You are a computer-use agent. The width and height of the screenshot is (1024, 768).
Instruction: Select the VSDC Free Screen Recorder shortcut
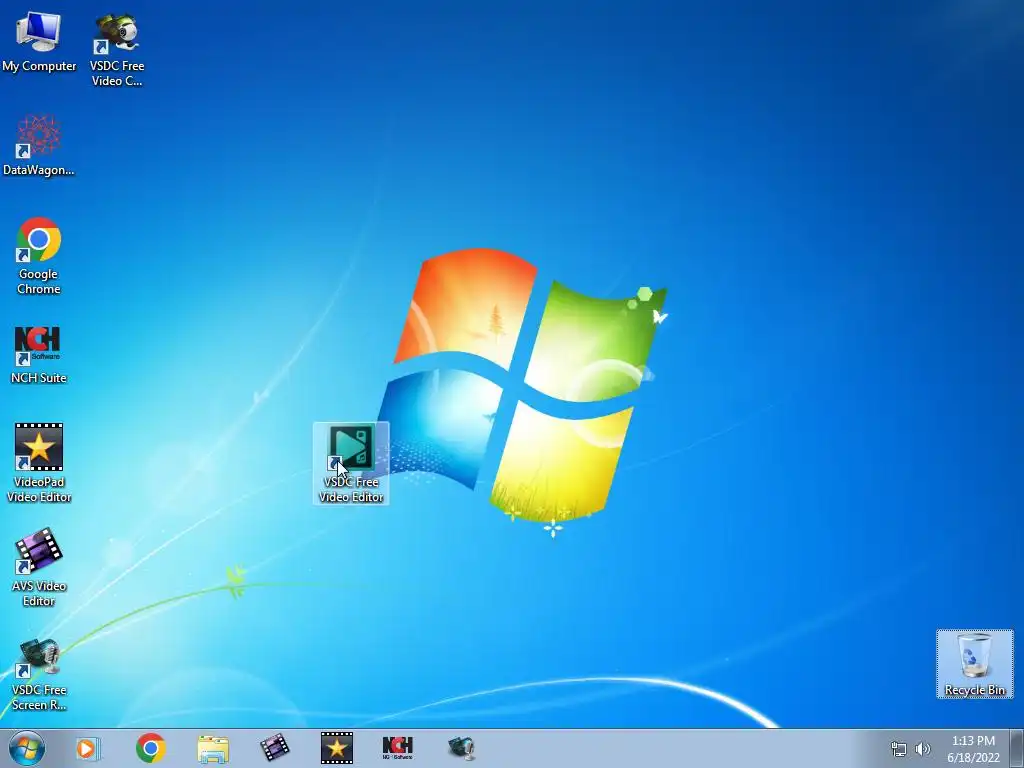tap(39, 674)
